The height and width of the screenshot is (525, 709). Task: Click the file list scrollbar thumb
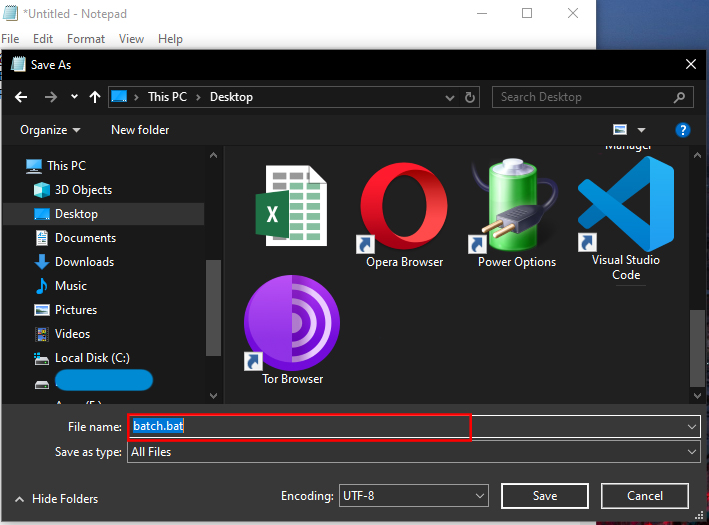pos(697,348)
